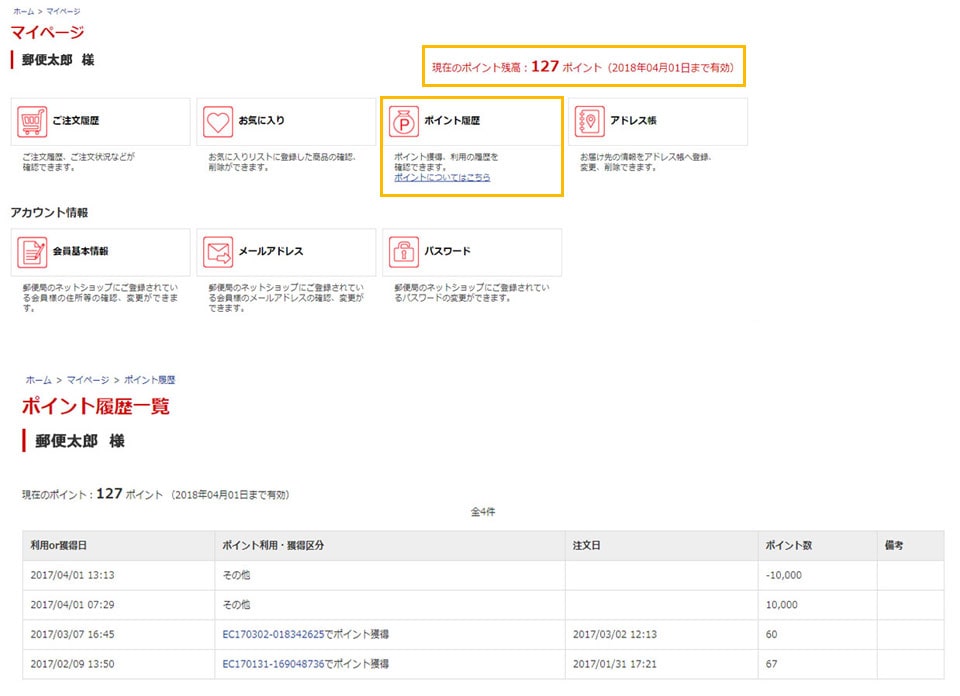Go to ホーム in the top breadcrumb

coord(22,10)
